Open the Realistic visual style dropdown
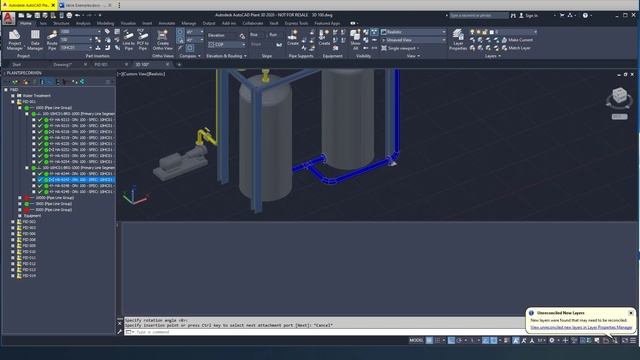Viewport: 640px width, 360px height. coord(414,32)
